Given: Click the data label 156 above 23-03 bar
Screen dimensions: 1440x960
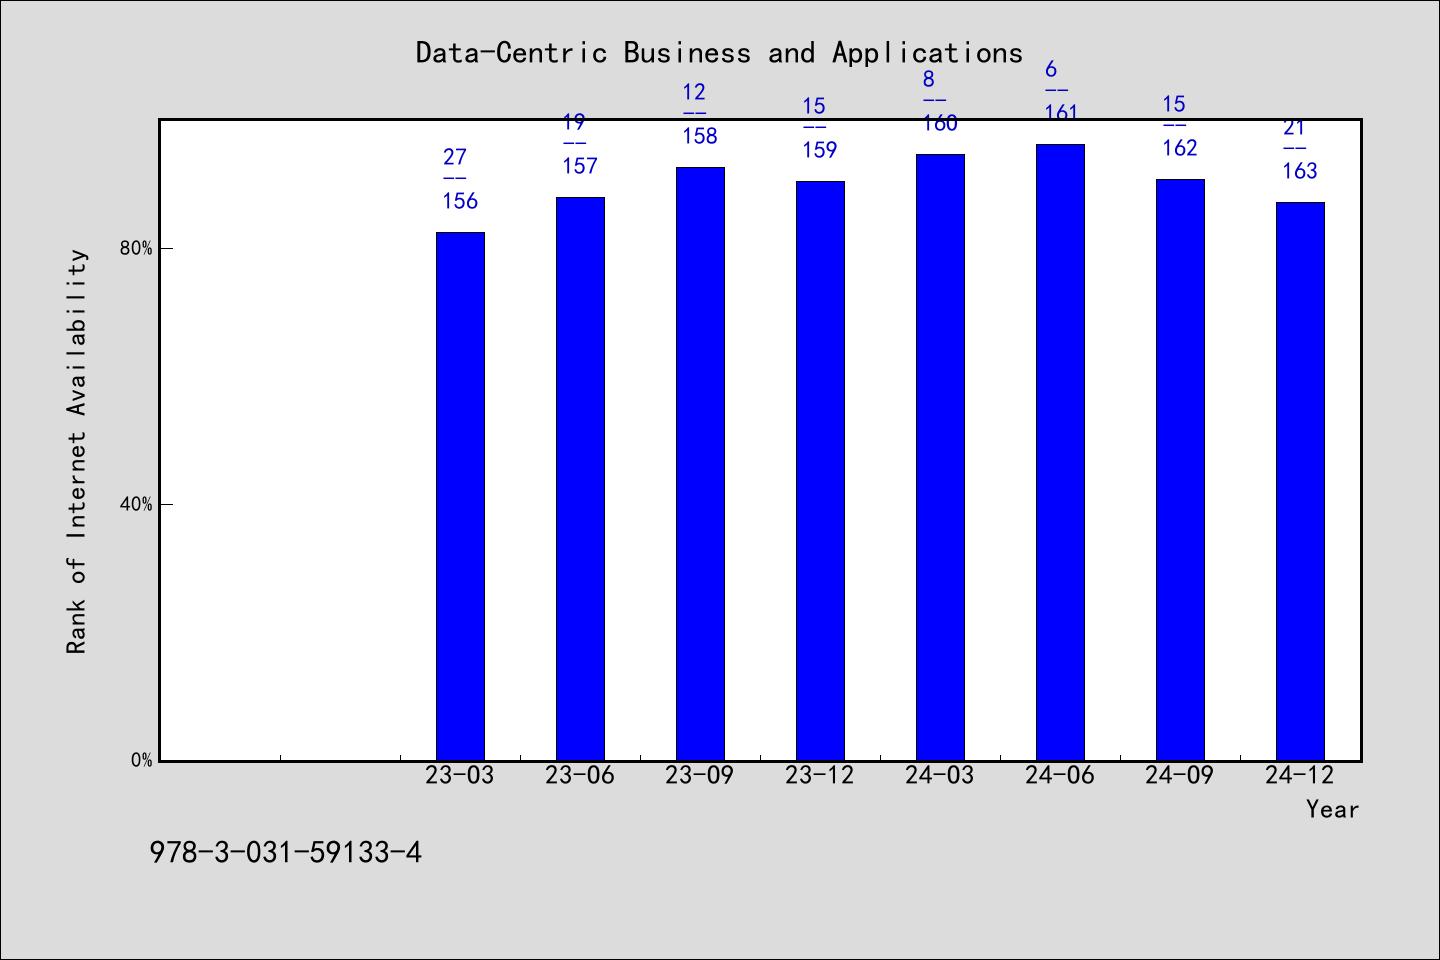Looking at the screenshot, I should click(460, 201).
